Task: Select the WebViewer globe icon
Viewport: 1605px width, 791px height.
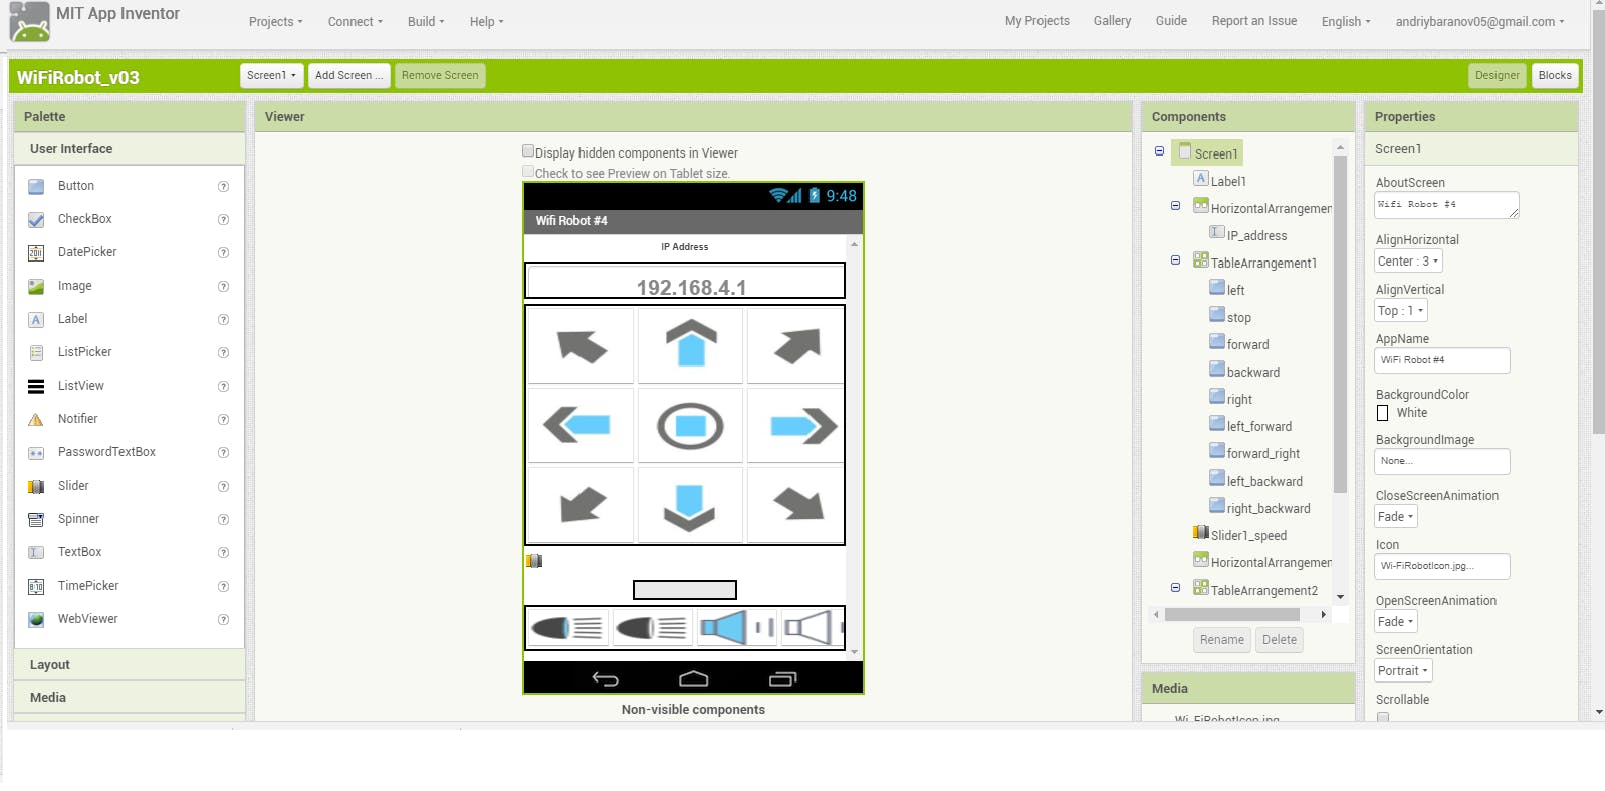Action: coord(36,620)
